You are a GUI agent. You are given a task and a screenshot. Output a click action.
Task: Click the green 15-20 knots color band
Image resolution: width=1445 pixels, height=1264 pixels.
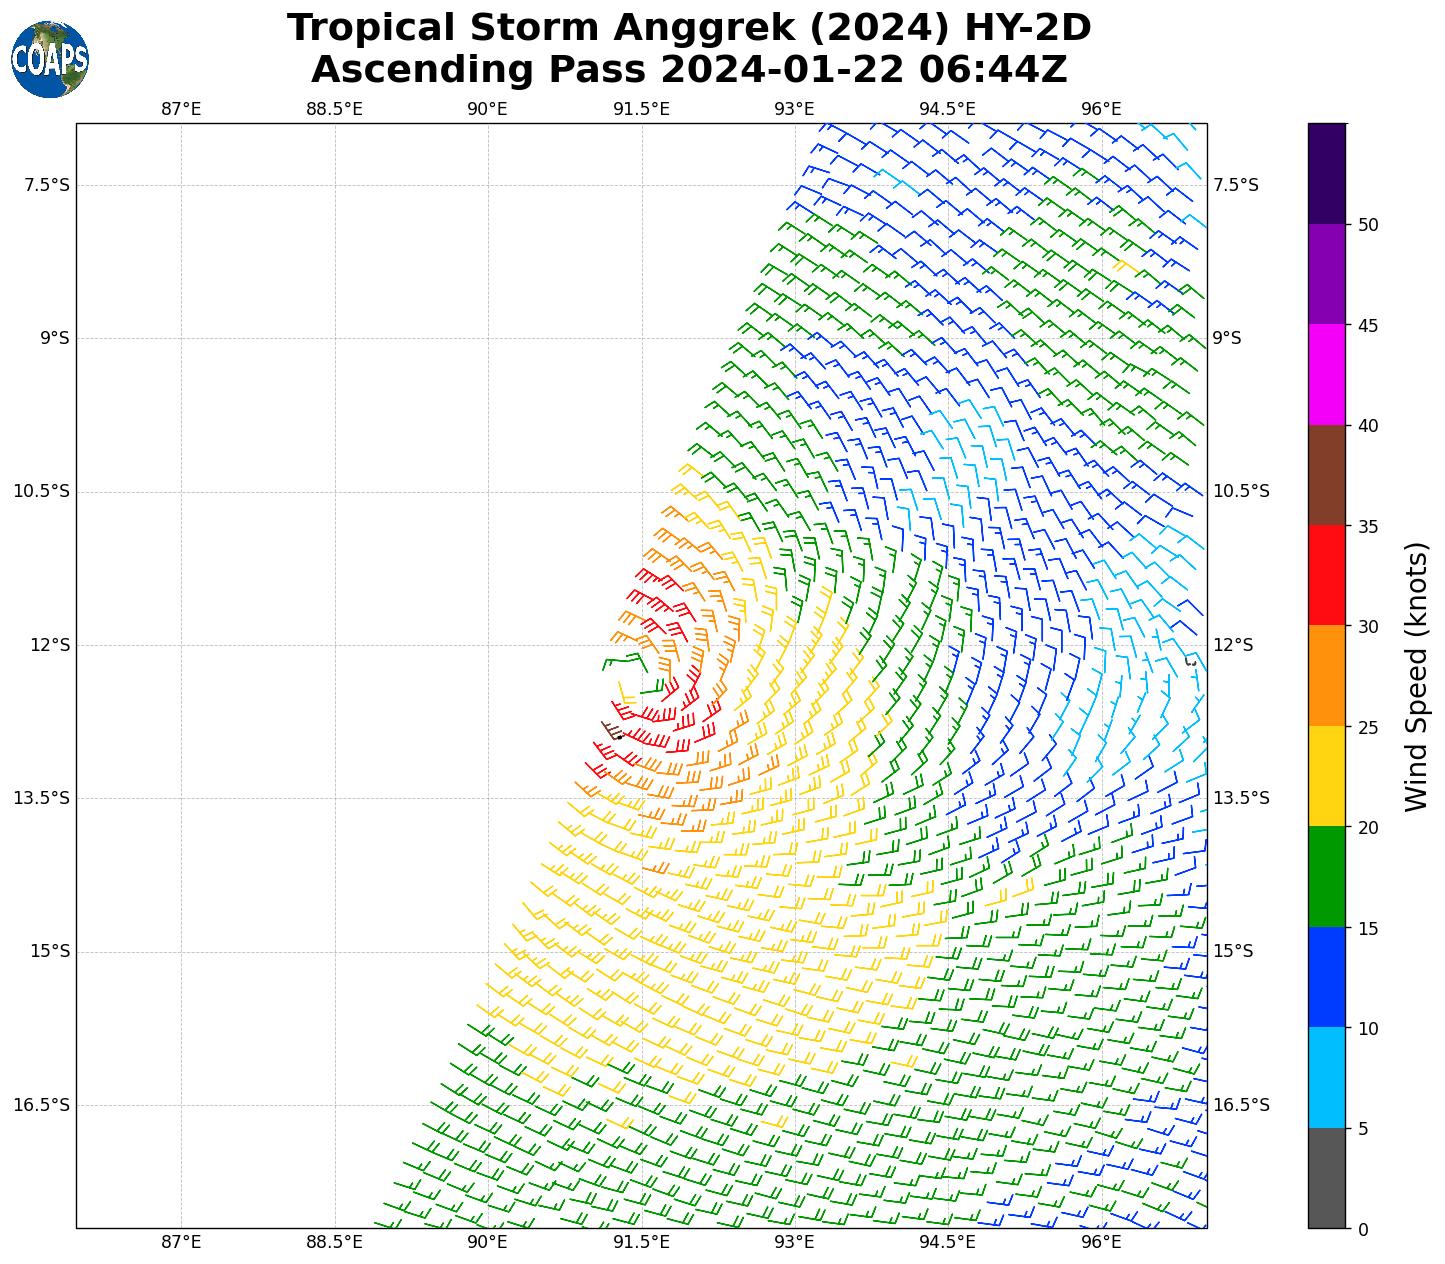pos(1327,877)
